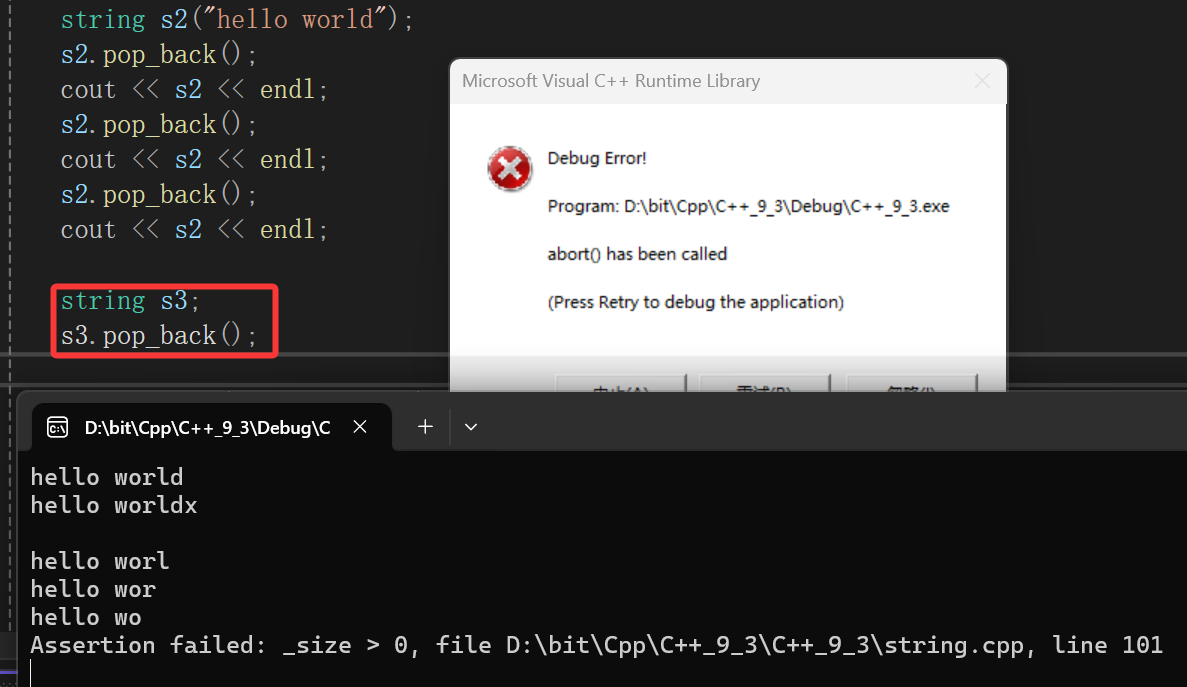Select the D:\bit\Cpp\C++_9_3\Debug\C terminal tab

coord(212,427)
